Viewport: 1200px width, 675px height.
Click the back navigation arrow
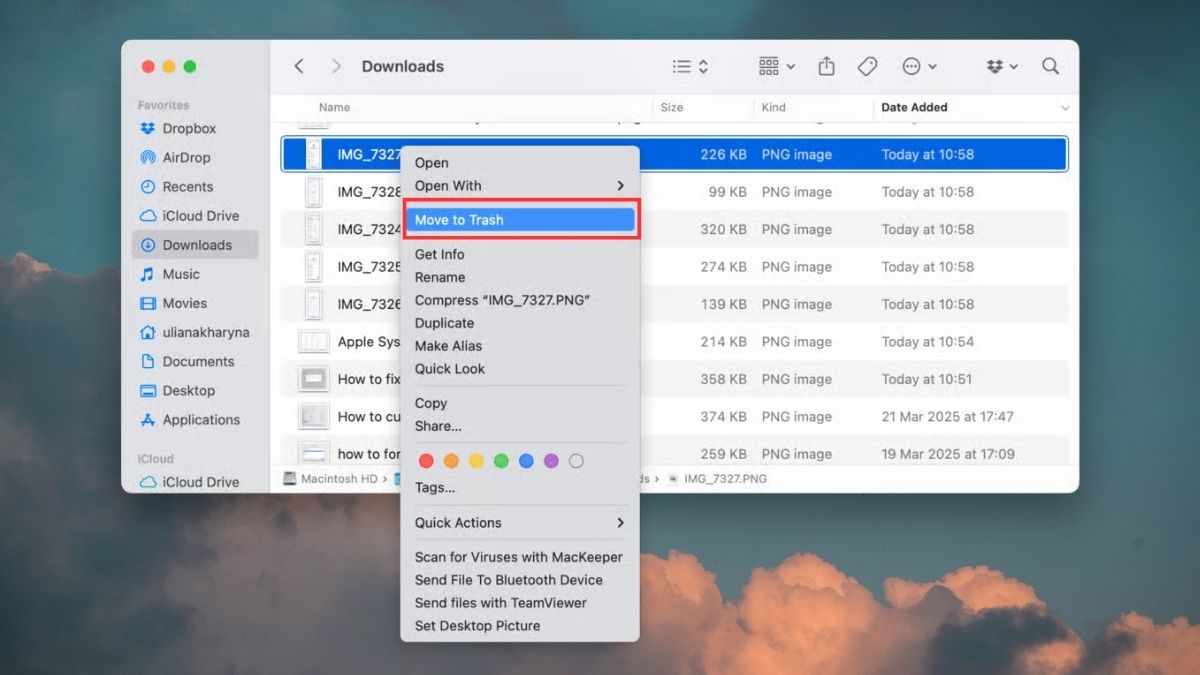click(x=298, y=66)
